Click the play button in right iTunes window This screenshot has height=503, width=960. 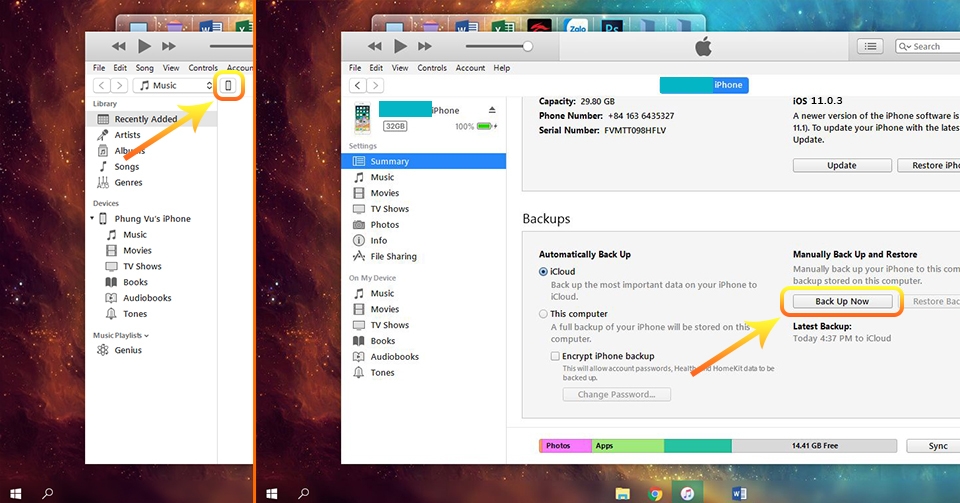click(x=400, y=46)
